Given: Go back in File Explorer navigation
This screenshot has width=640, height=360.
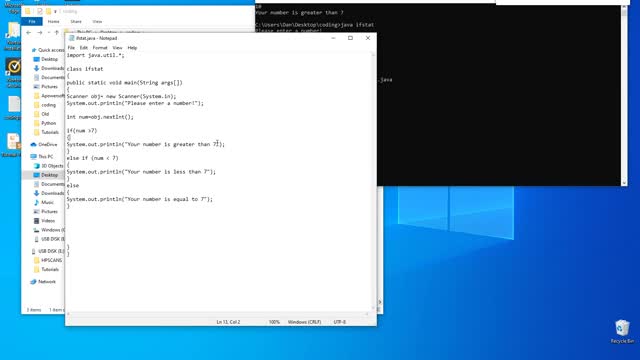Looking at the screenshot, I should point(28,32).
